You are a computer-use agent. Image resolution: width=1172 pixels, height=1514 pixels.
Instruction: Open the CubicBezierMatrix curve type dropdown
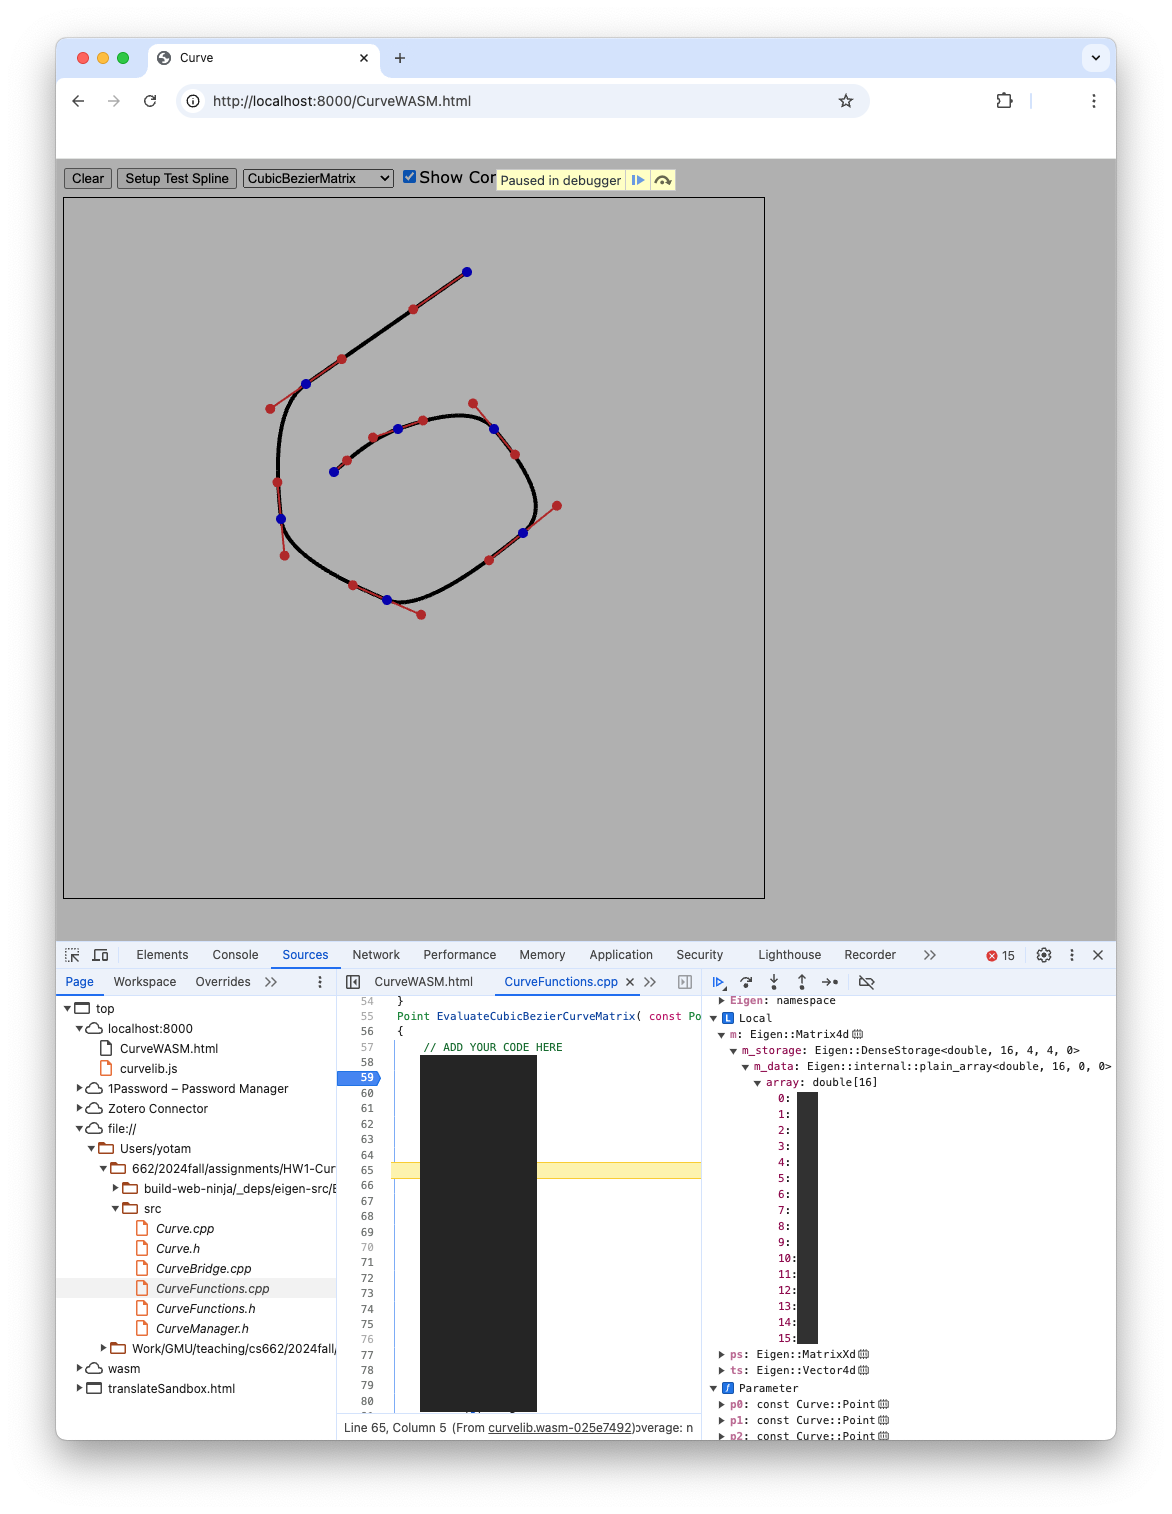point(318,178)
